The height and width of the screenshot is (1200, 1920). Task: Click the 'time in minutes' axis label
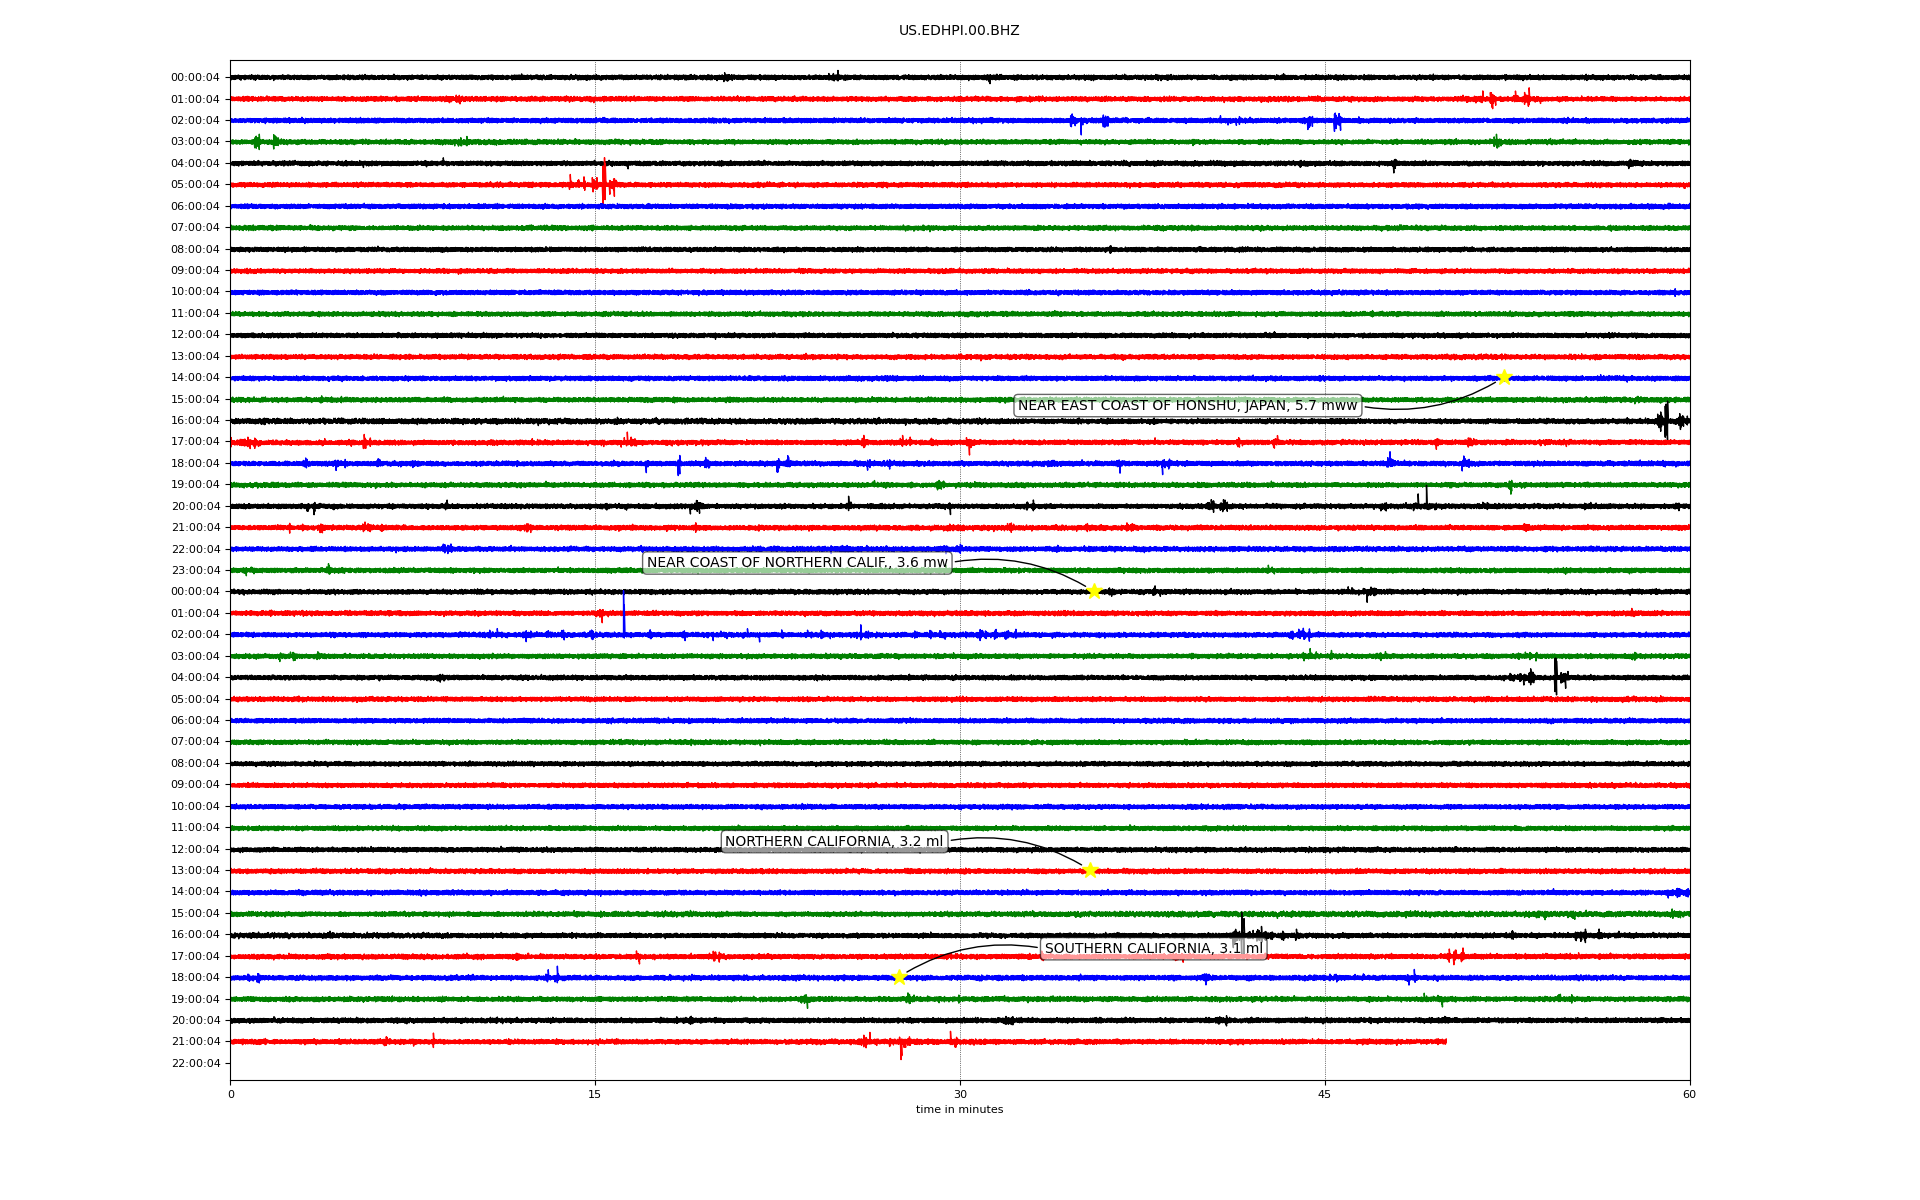pos(959,1109)
